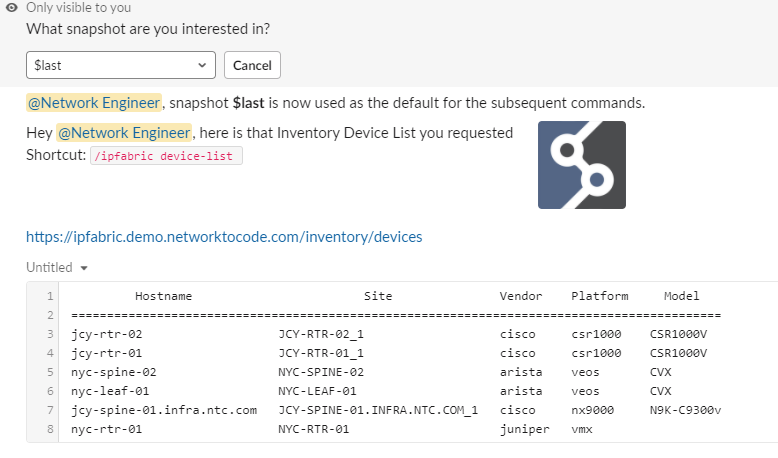The width and height of the screenshot is (778, 458).
Task: Click the nyc-spine-02 hostname entry
Action: 114,372
